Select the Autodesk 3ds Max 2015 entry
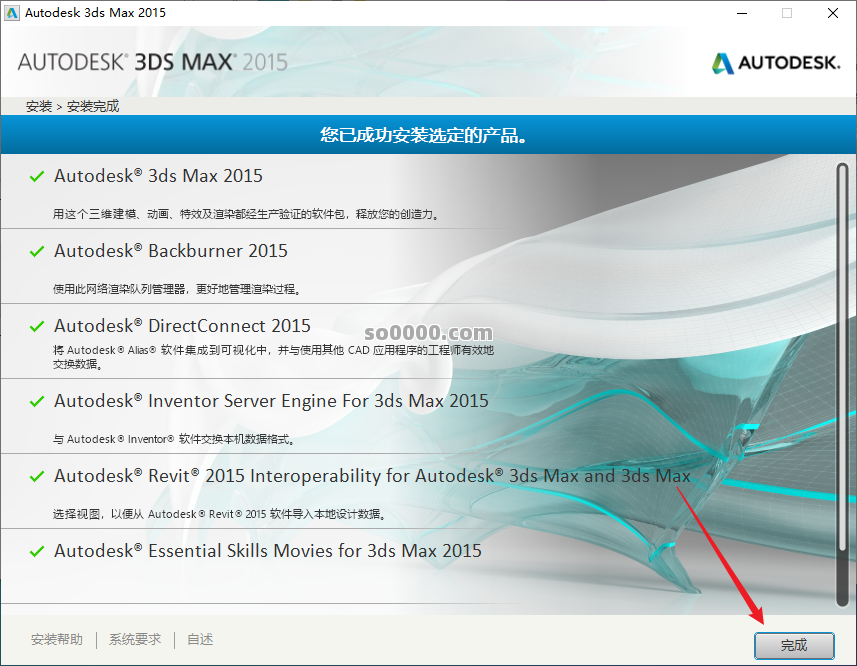 pyautogui.click(x=158, y=176)
